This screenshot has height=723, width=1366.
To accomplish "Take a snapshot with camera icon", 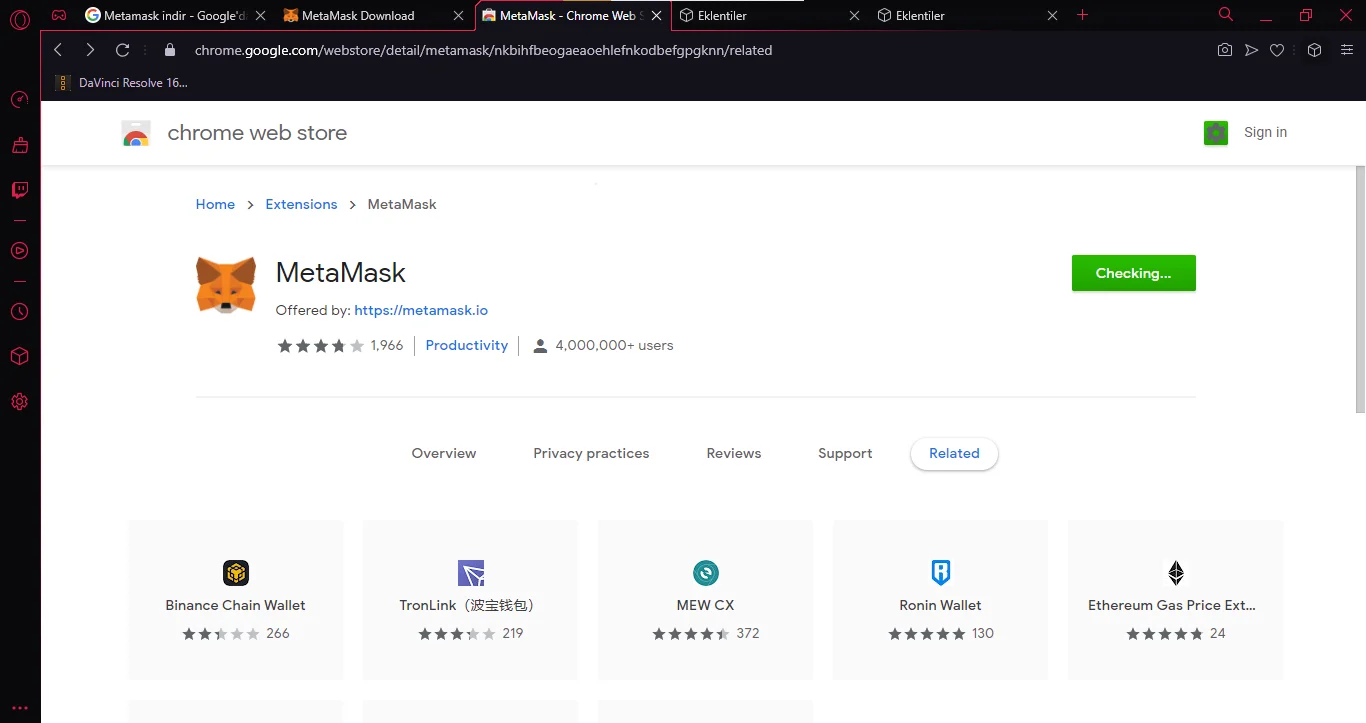I will tap(1225, 50).
